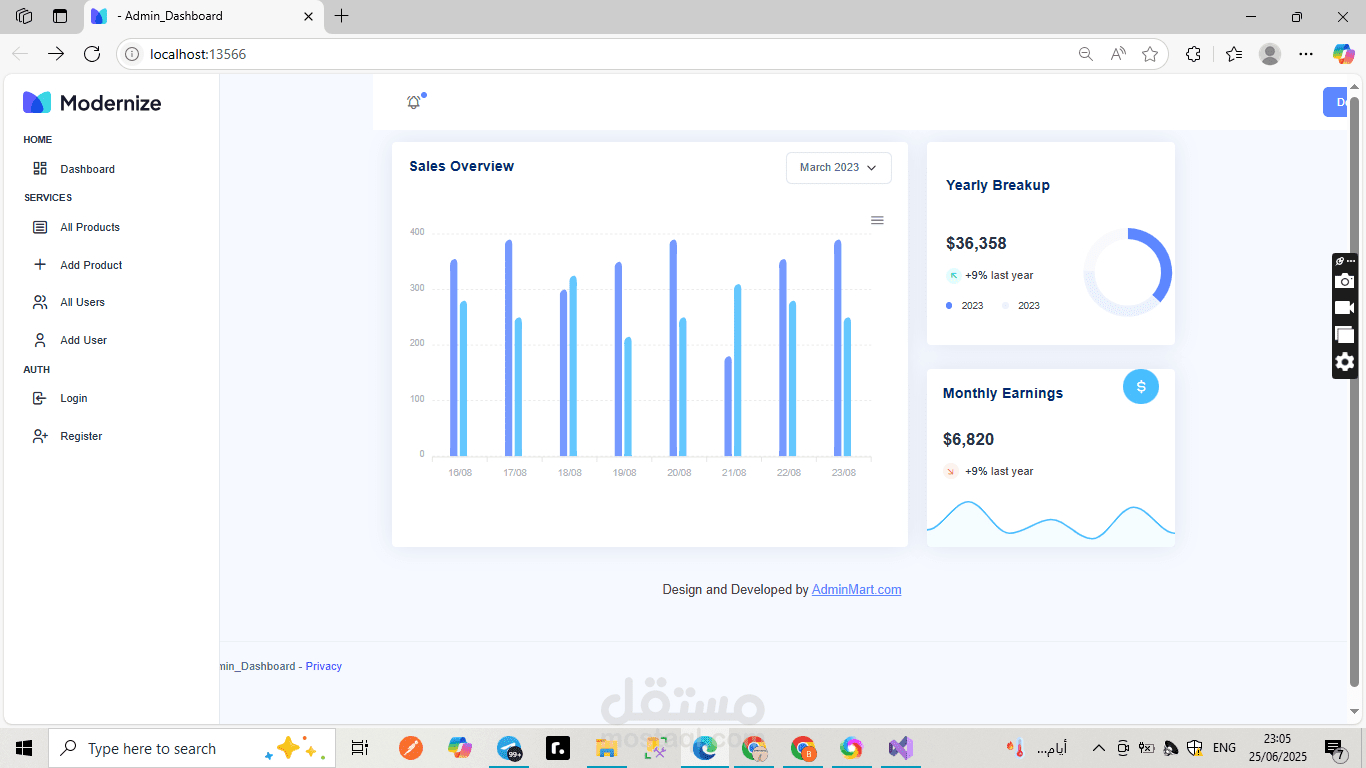The image size is (1366, 768).
Task: Click the video record icon on side overlay
Action: click(1344, 308)
